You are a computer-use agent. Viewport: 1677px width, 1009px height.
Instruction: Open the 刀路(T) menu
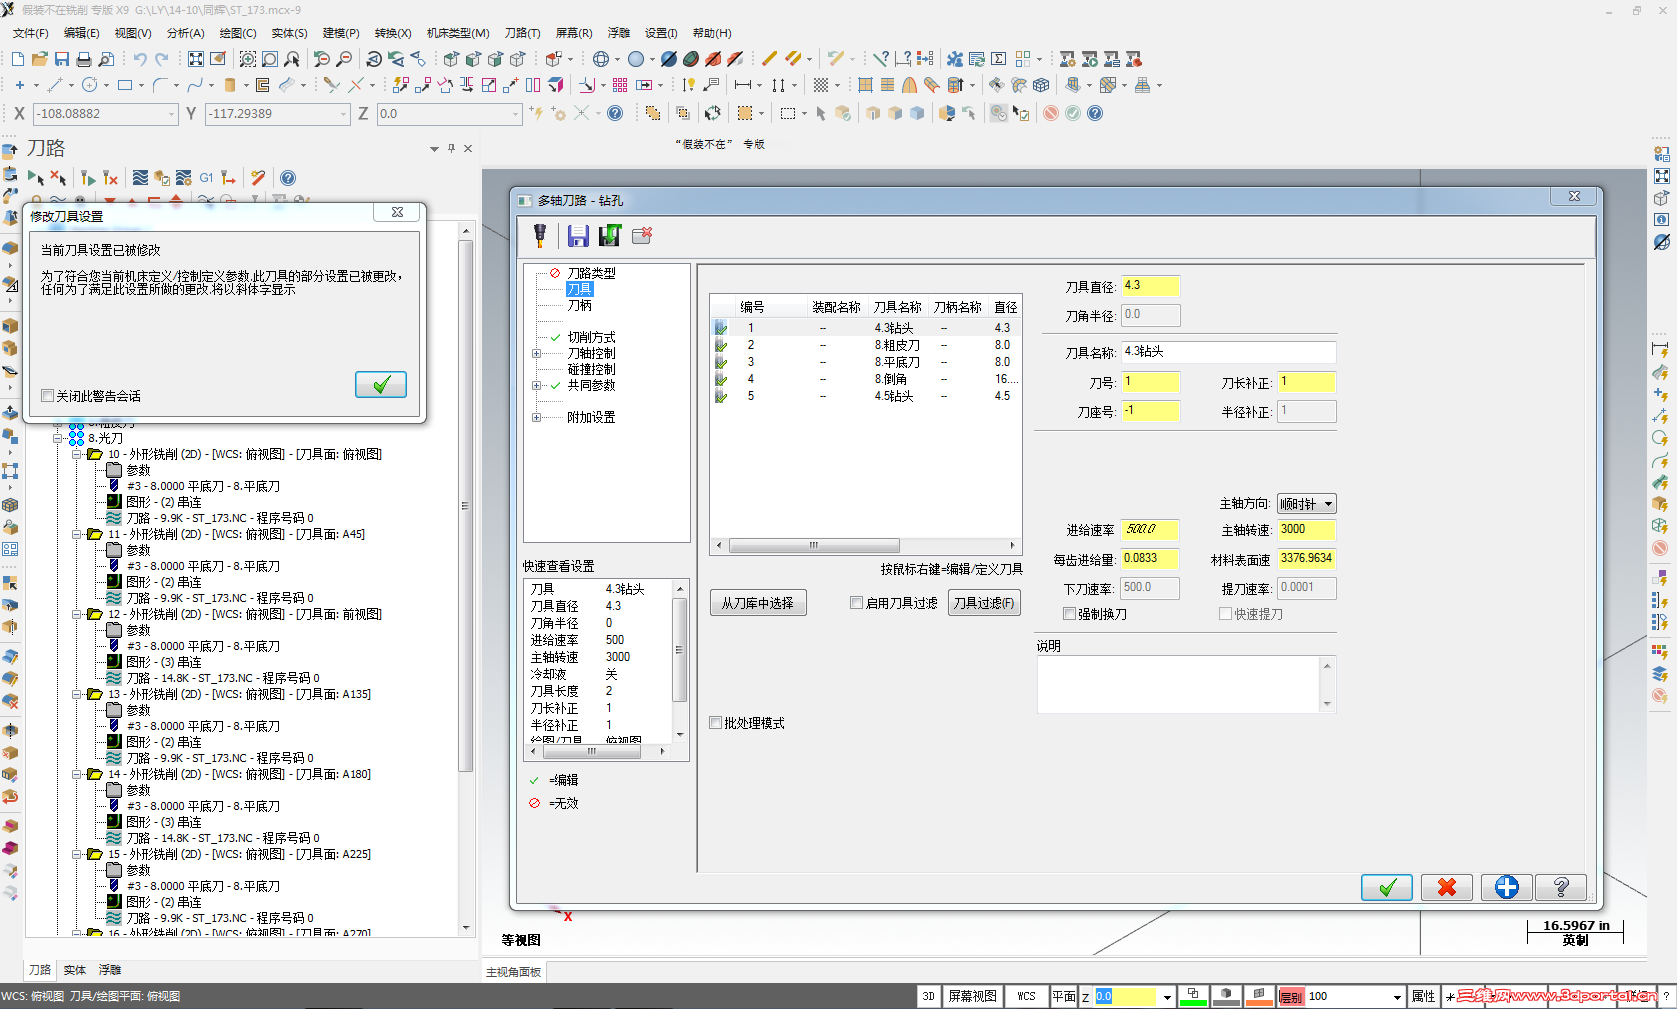coord(522,33)
